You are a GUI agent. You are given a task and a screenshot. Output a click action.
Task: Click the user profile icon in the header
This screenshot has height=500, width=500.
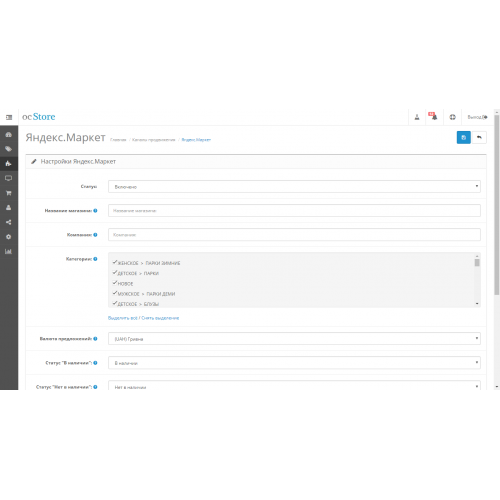[417, 117]
